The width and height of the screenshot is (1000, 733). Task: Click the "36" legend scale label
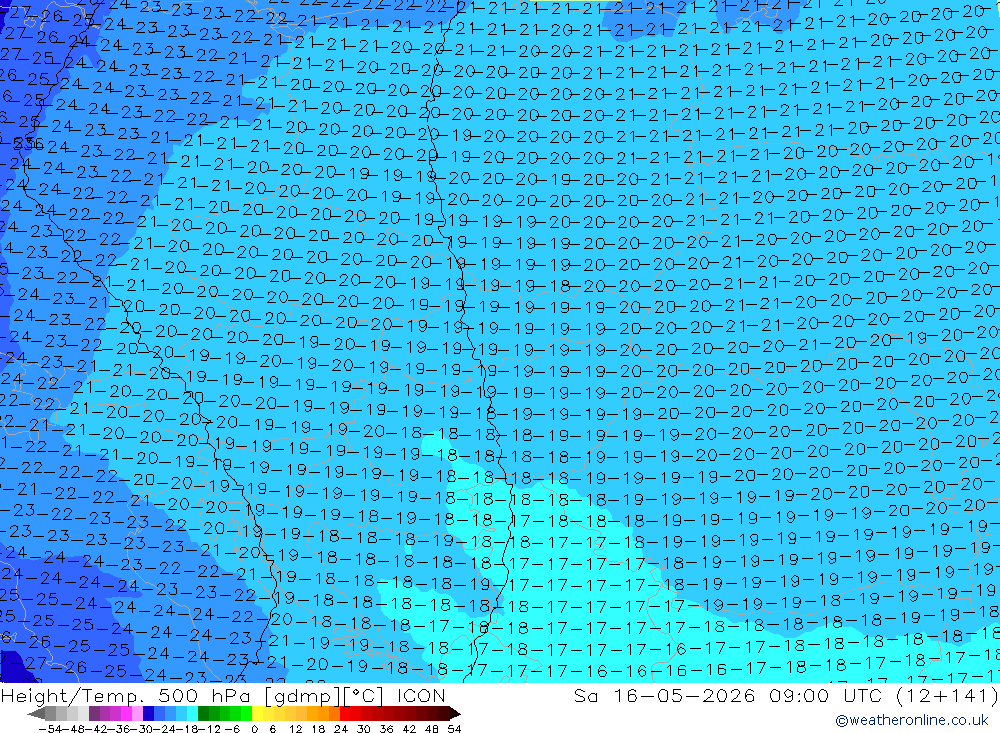pos(386,729)
